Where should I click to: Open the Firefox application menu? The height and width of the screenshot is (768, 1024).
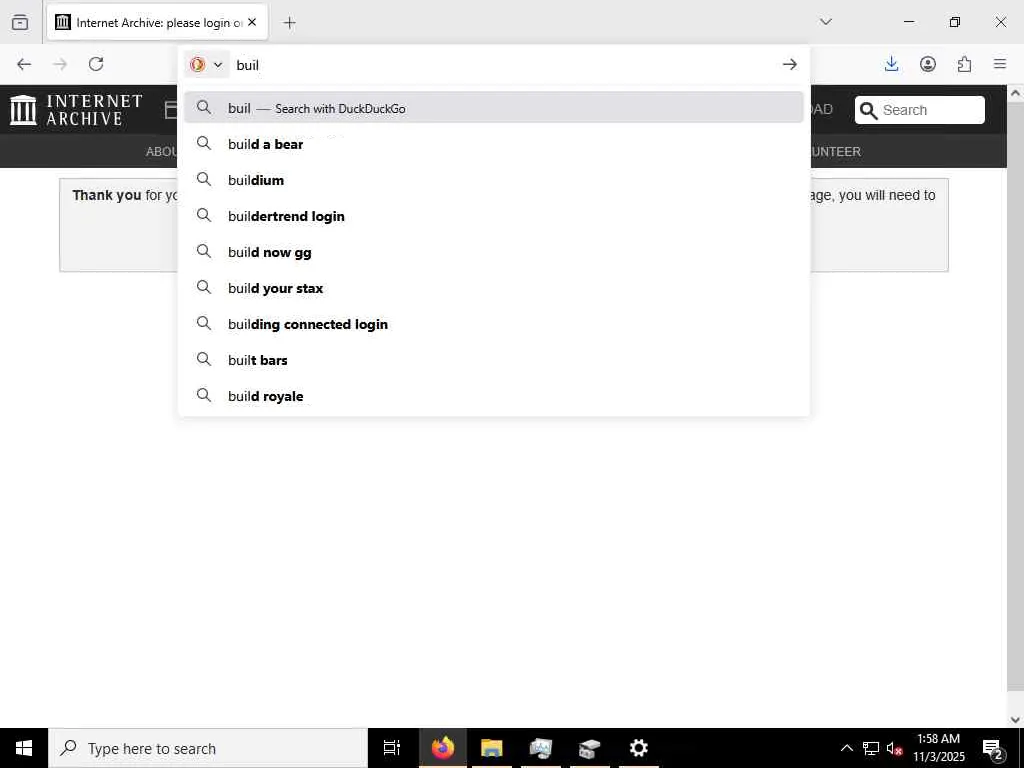pyautogui.click(x=1000, y=64)
